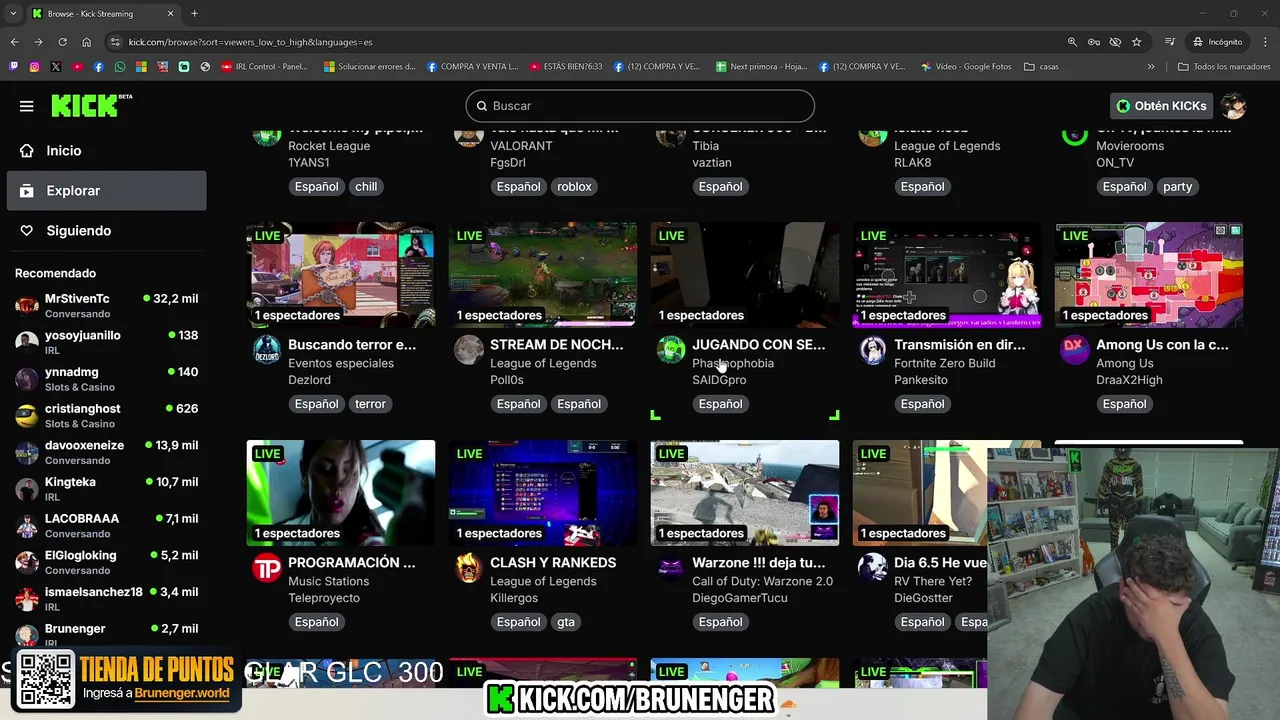
Task: Click Pankesito channel avatar icon
Action: 873,350
